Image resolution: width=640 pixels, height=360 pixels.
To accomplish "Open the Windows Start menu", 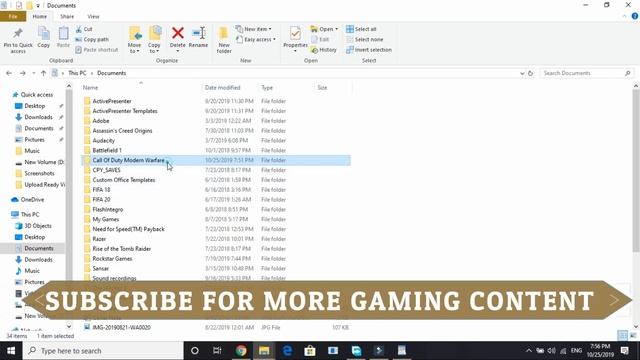I will [x=11, y=351].
